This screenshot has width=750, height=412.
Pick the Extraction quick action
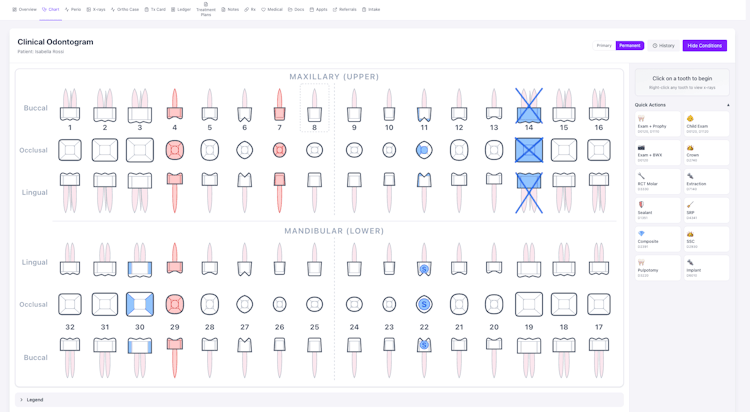pos(706,181)
